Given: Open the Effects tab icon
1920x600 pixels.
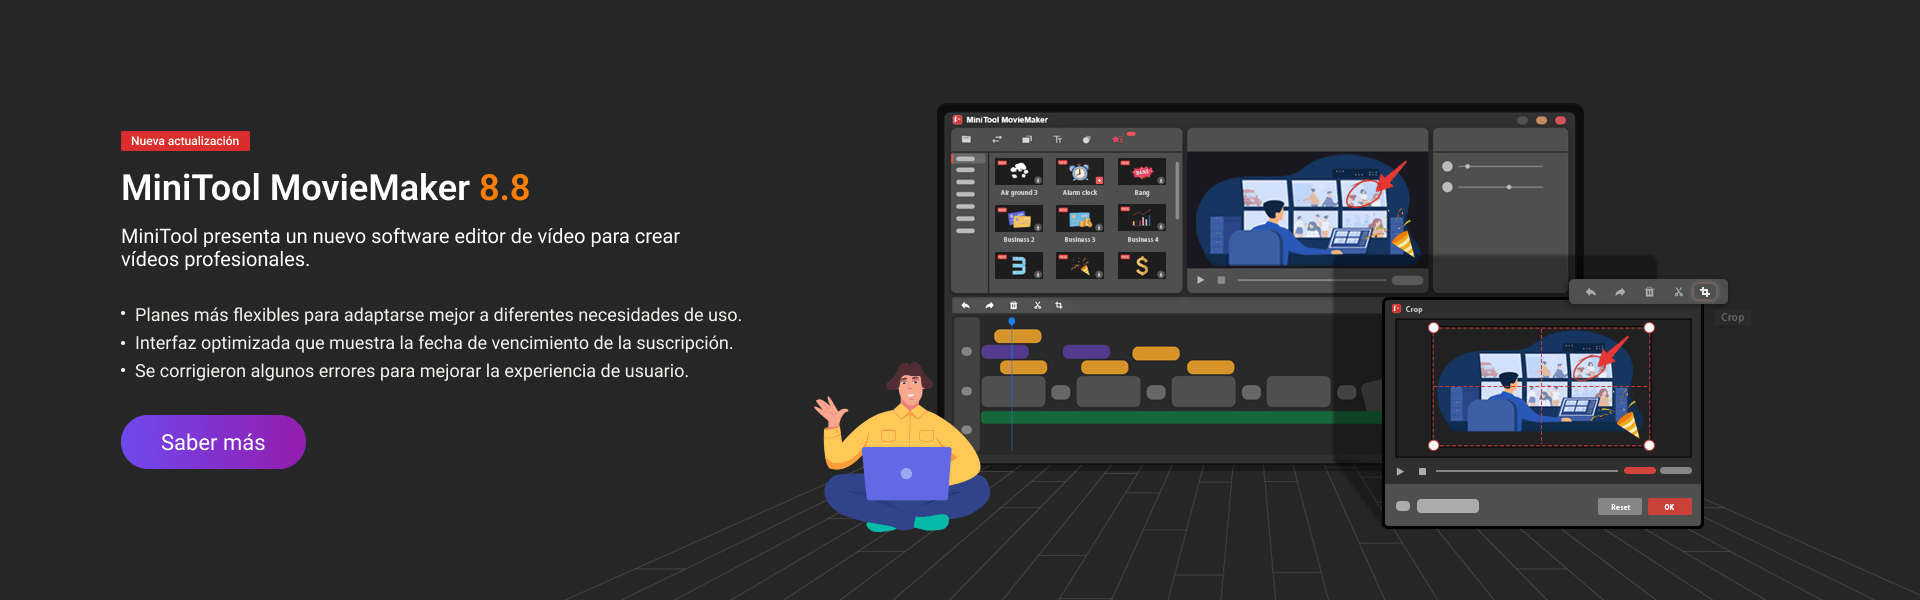Looking at the screenshot, I should point(1027,139).
